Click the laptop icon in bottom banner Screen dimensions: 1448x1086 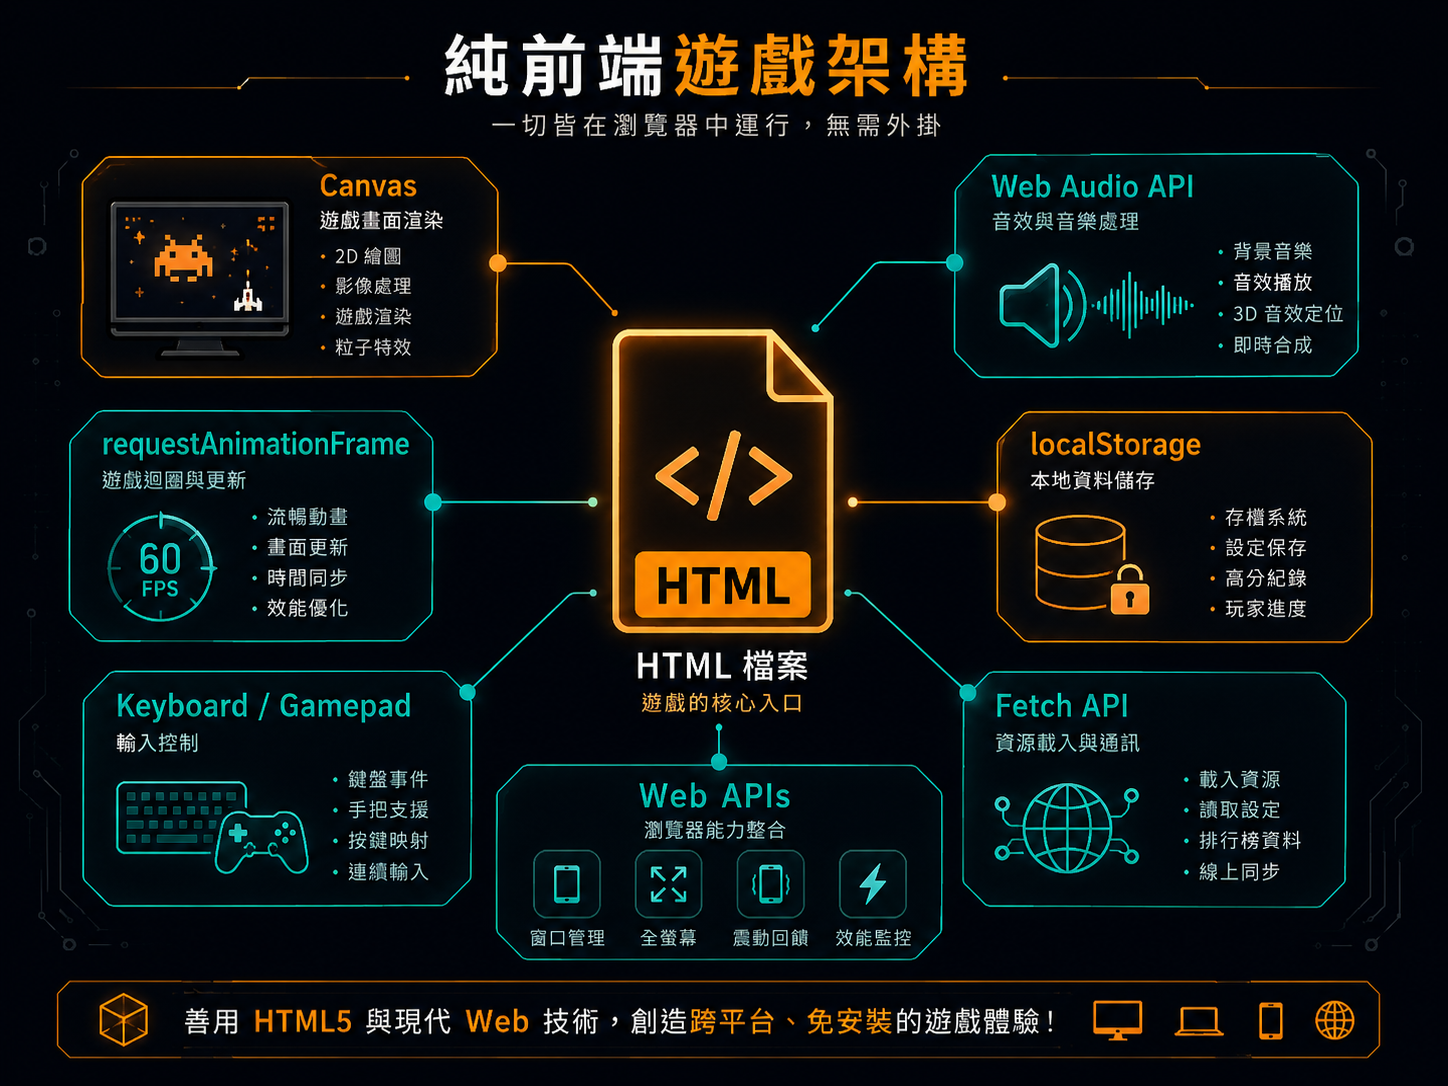(x=1198, y=1022)
